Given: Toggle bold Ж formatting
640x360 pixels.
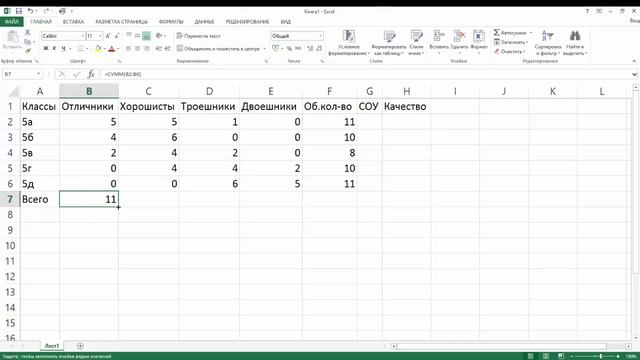Looking at the screenshot, I should (46, 49).
